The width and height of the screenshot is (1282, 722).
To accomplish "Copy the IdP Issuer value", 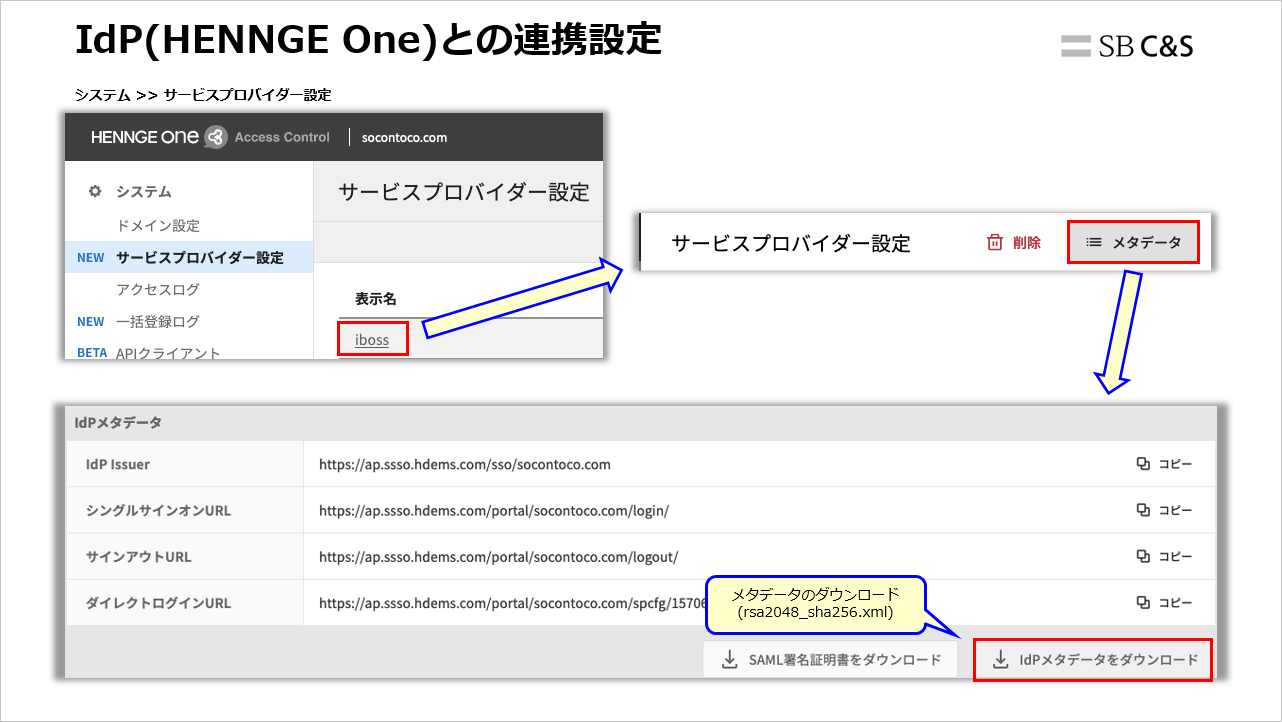I will pyautogui.click(x=1165, y=464).
